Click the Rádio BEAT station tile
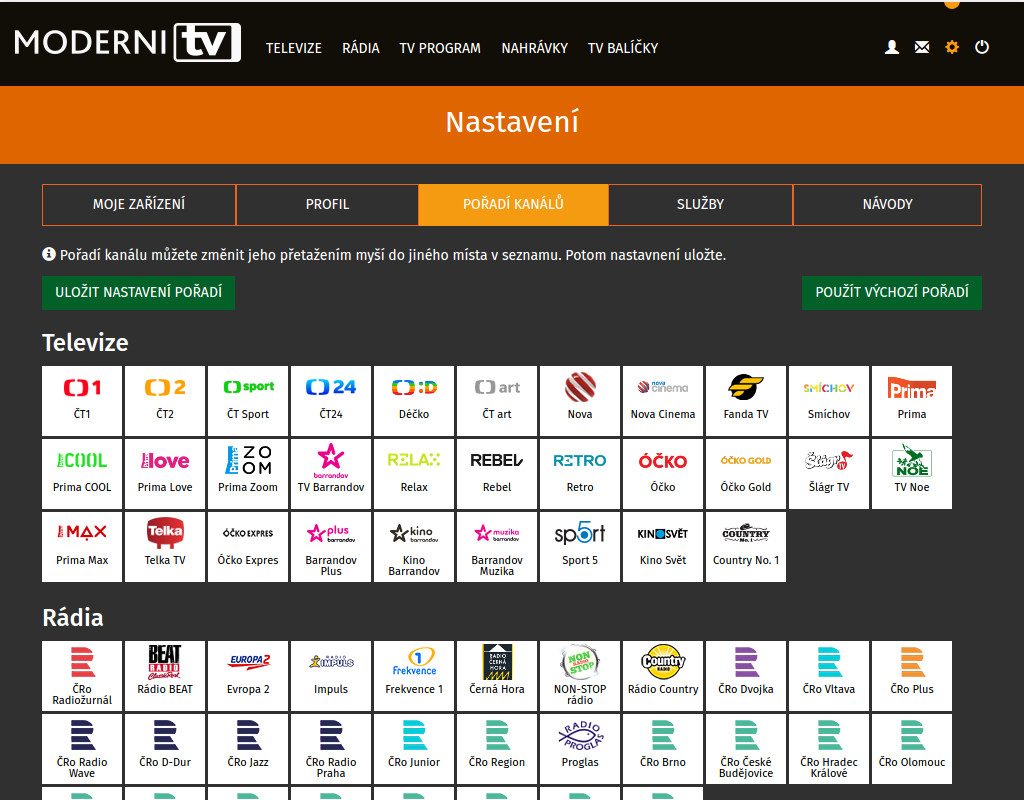The image size is (1024, 800). click(x=165, y=675)
